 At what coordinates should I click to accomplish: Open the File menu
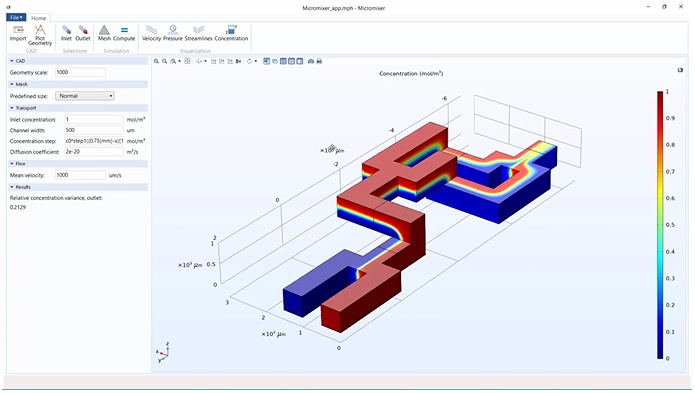click(x=16, y=17)
